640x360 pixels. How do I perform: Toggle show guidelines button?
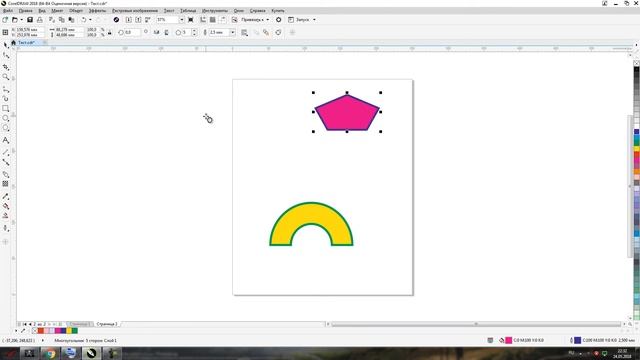(223, 20)
